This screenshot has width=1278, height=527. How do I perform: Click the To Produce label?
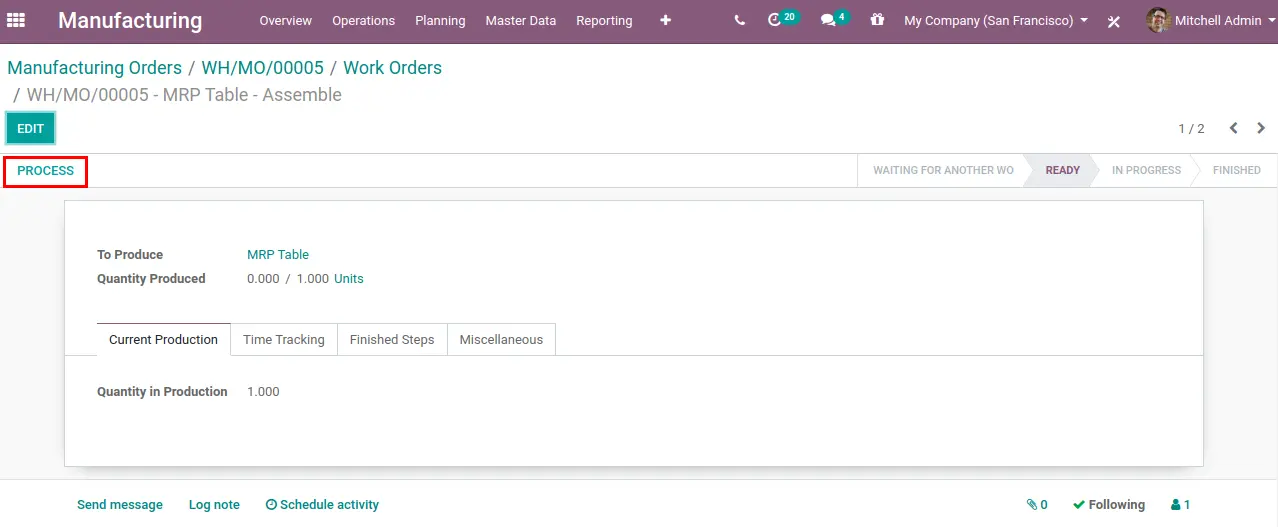point(130,254)
